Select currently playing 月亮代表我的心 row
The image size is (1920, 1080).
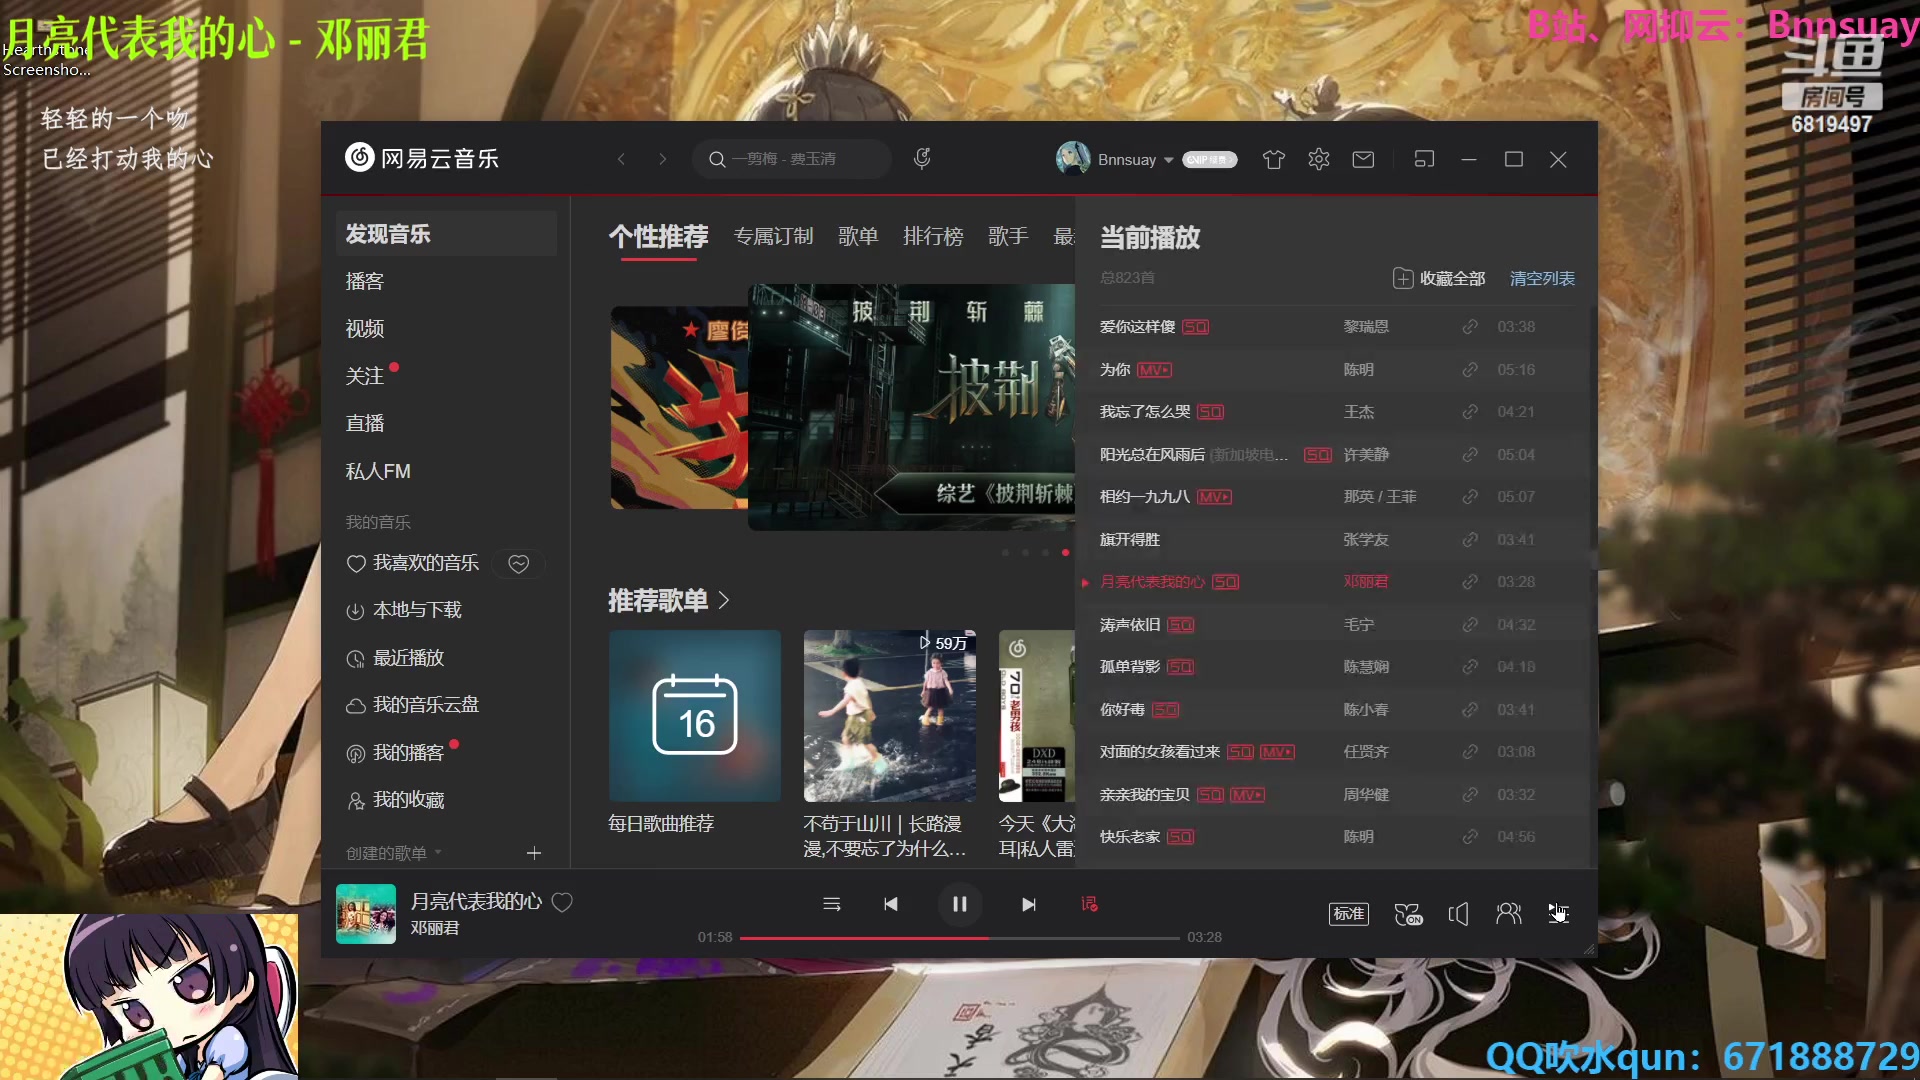point(1335,582)
